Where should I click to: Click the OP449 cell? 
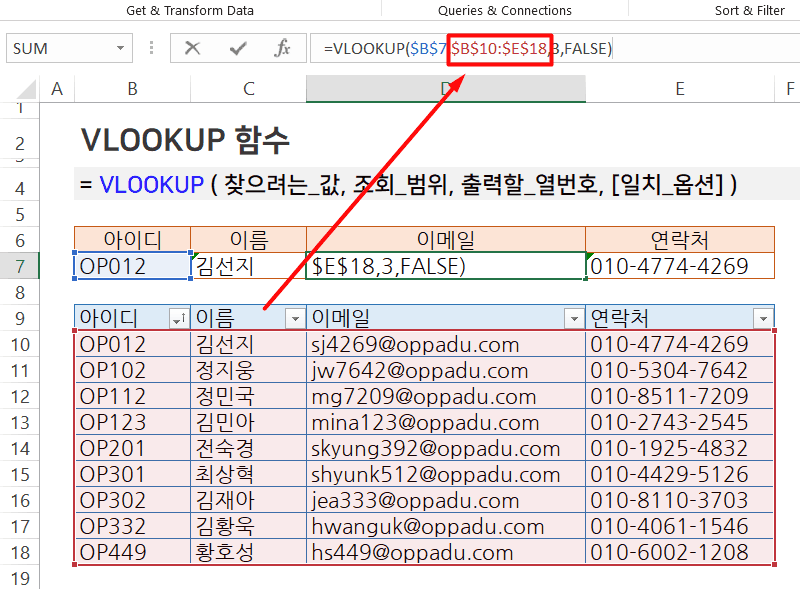click(133, 552)
